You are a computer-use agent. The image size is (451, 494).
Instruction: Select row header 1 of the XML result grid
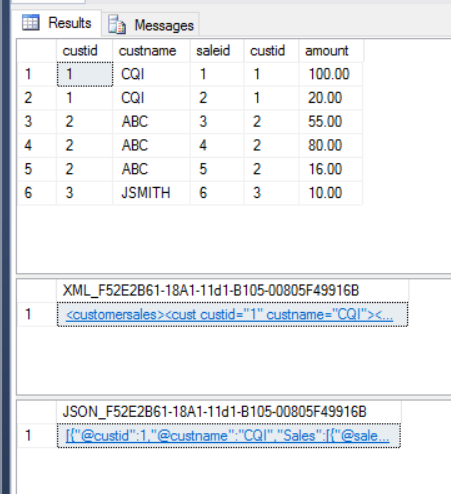coord(37,314)
